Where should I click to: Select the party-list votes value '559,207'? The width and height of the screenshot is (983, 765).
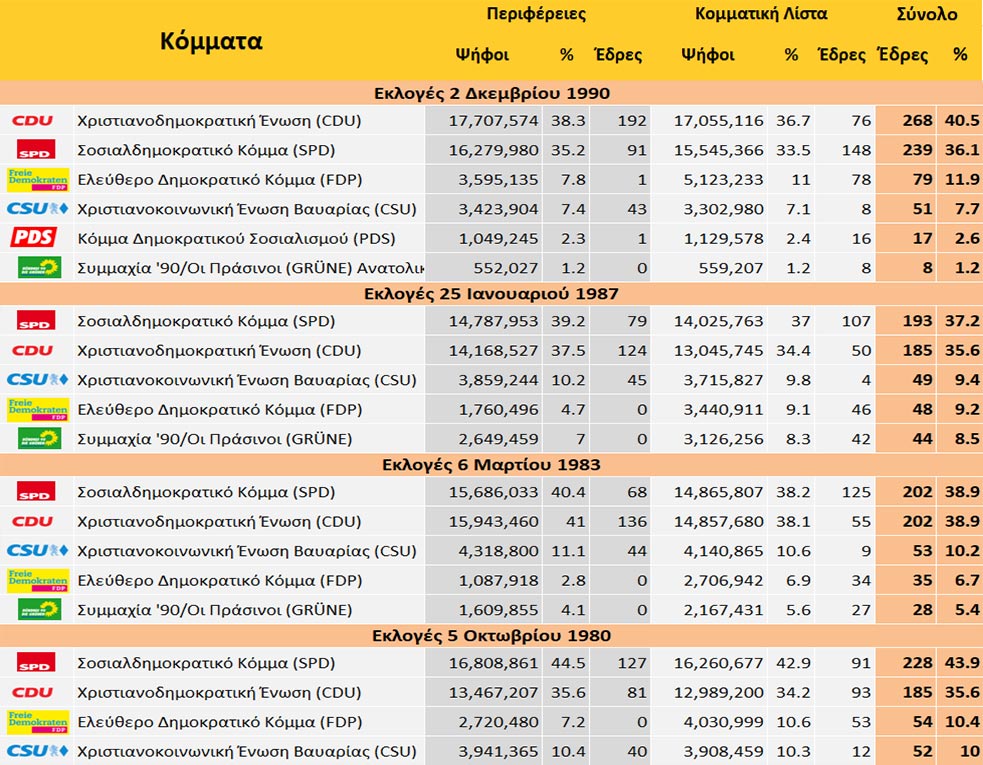(732, 268)
